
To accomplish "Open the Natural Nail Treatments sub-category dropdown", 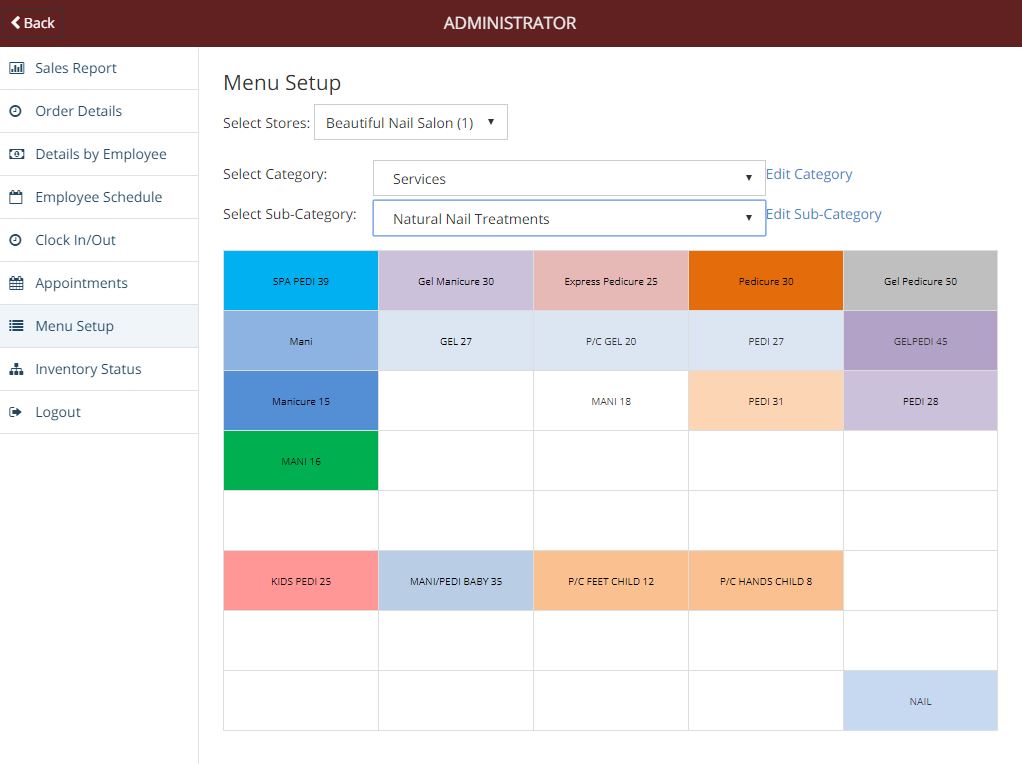I will pyautogui.click(x=569, y=218).
